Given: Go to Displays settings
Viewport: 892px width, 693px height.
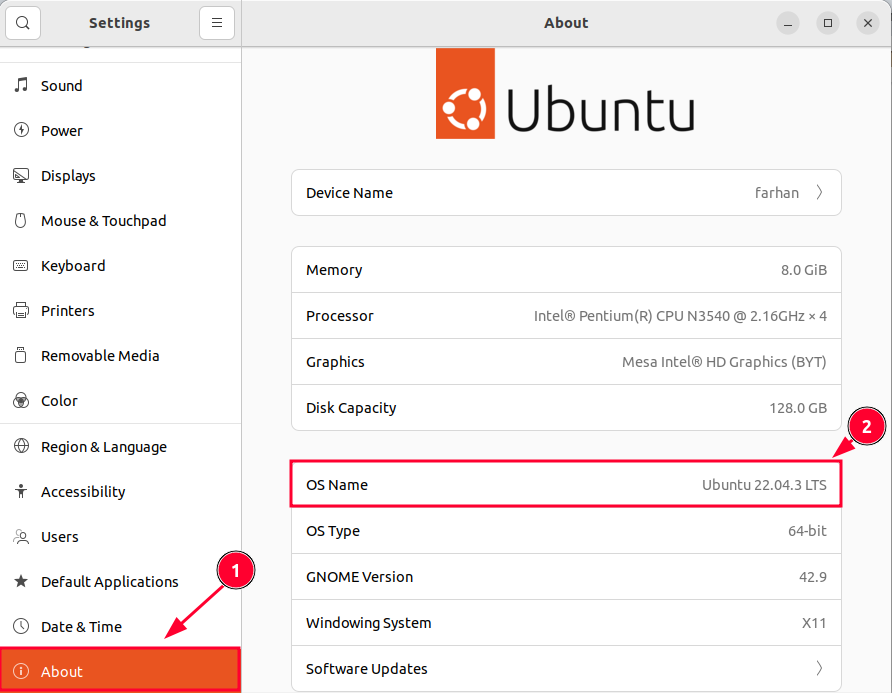Looking at the screenshot, I should pos(121,175).
